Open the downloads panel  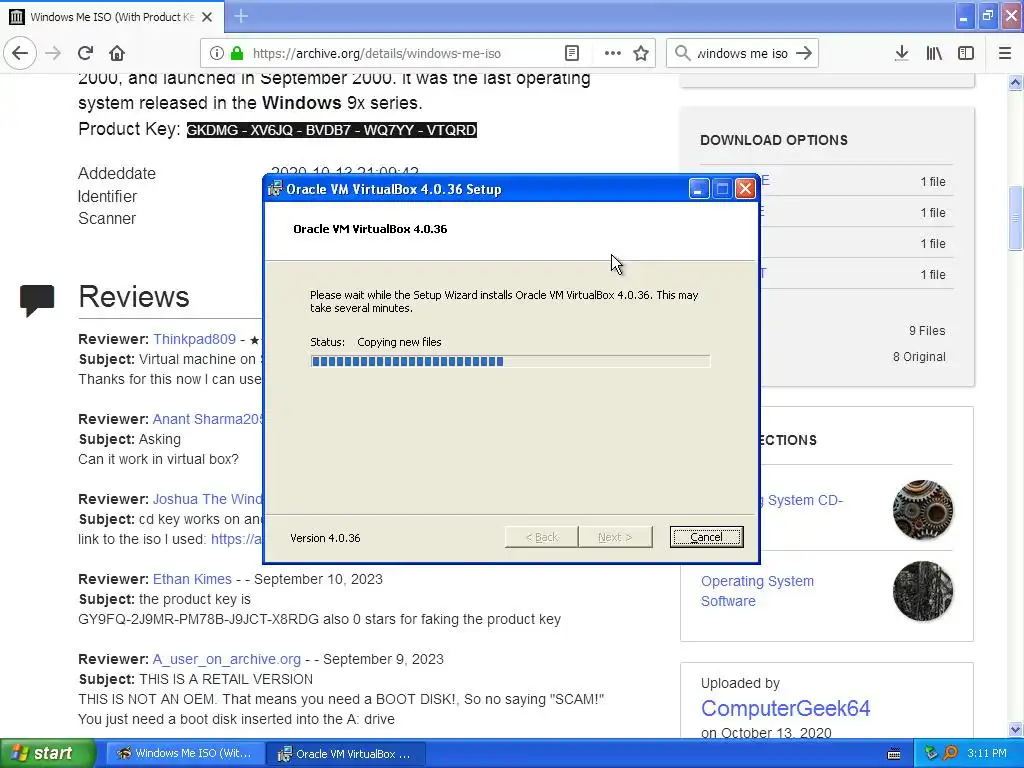coord(902,54)
